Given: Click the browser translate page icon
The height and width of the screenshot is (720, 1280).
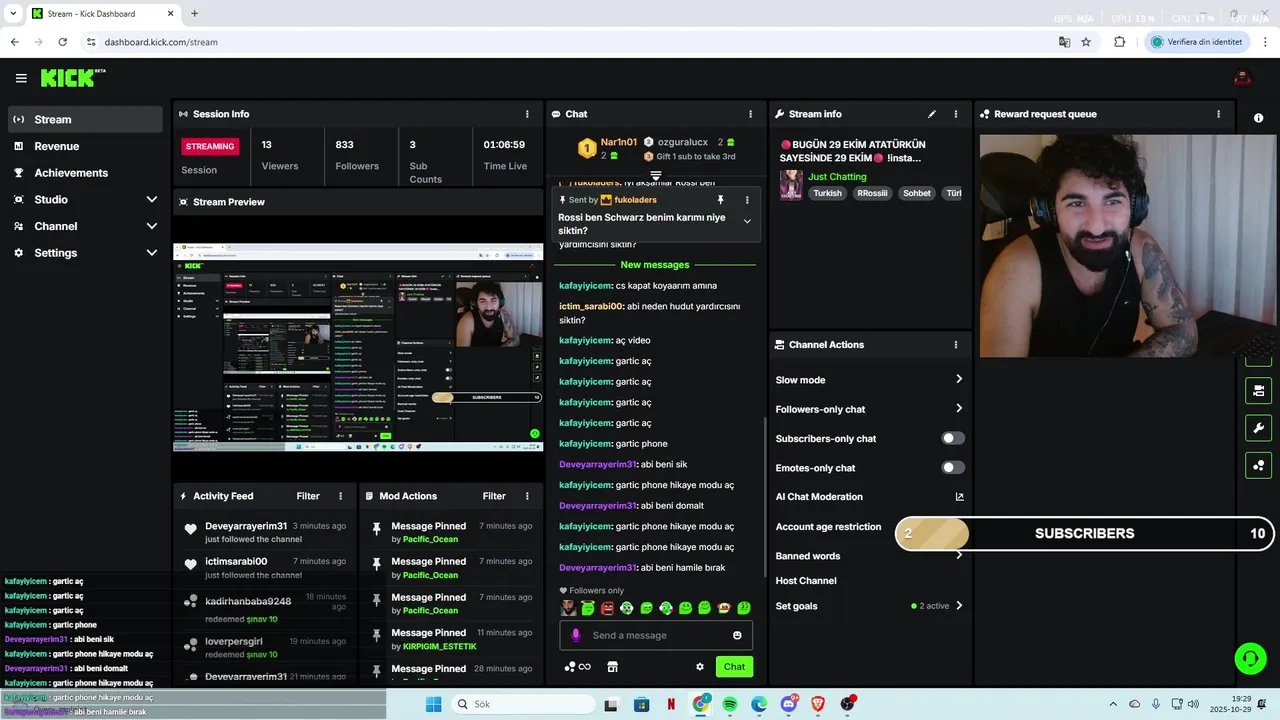Looking at the screenshot, I should 1064,42.
